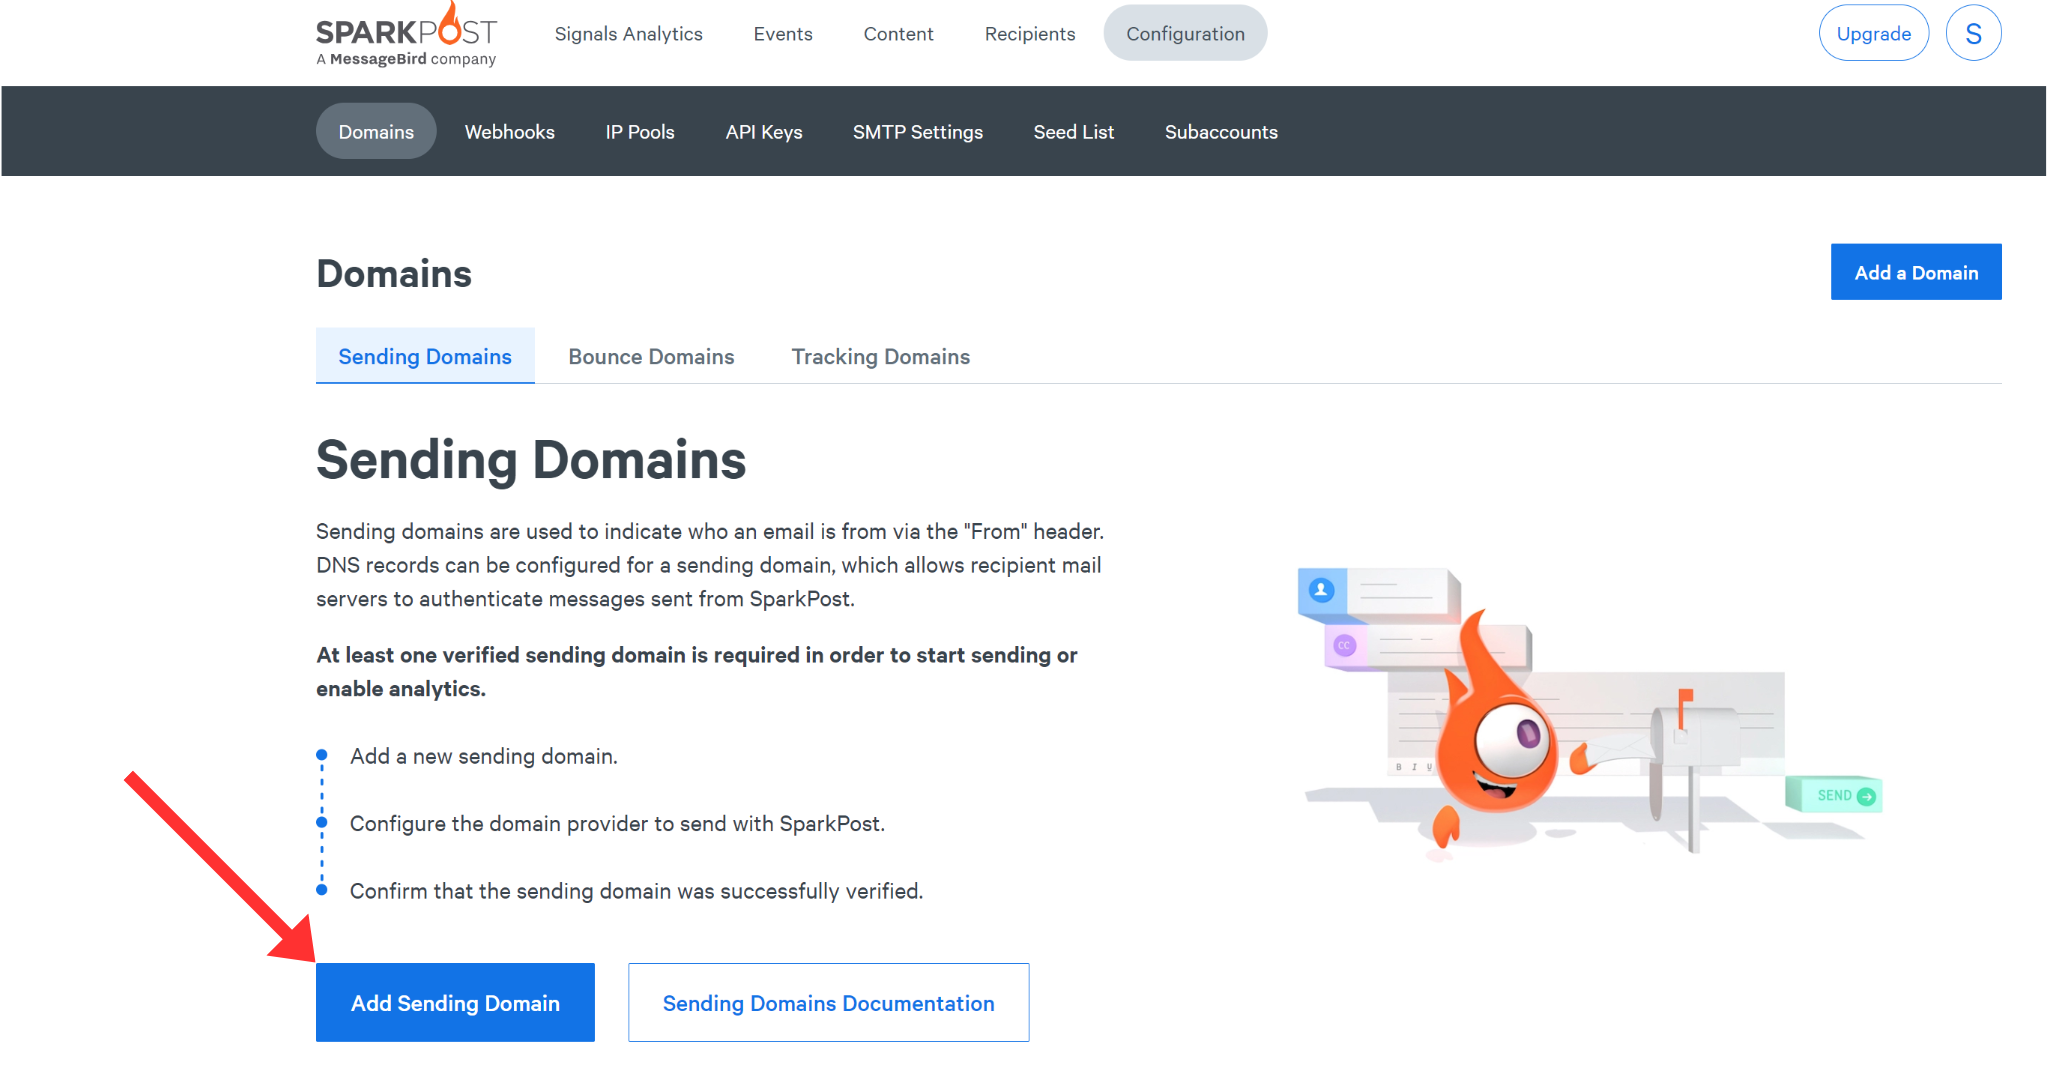Select the Sending Domains tab
Image resolution: width=2048 pixels, height=1071 pixels.
425,356
